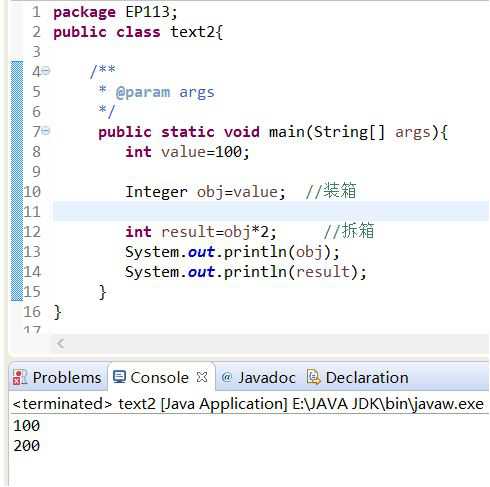
Task: Collapse the Javadoc comment fold at line 4
Action: (46, 71)
